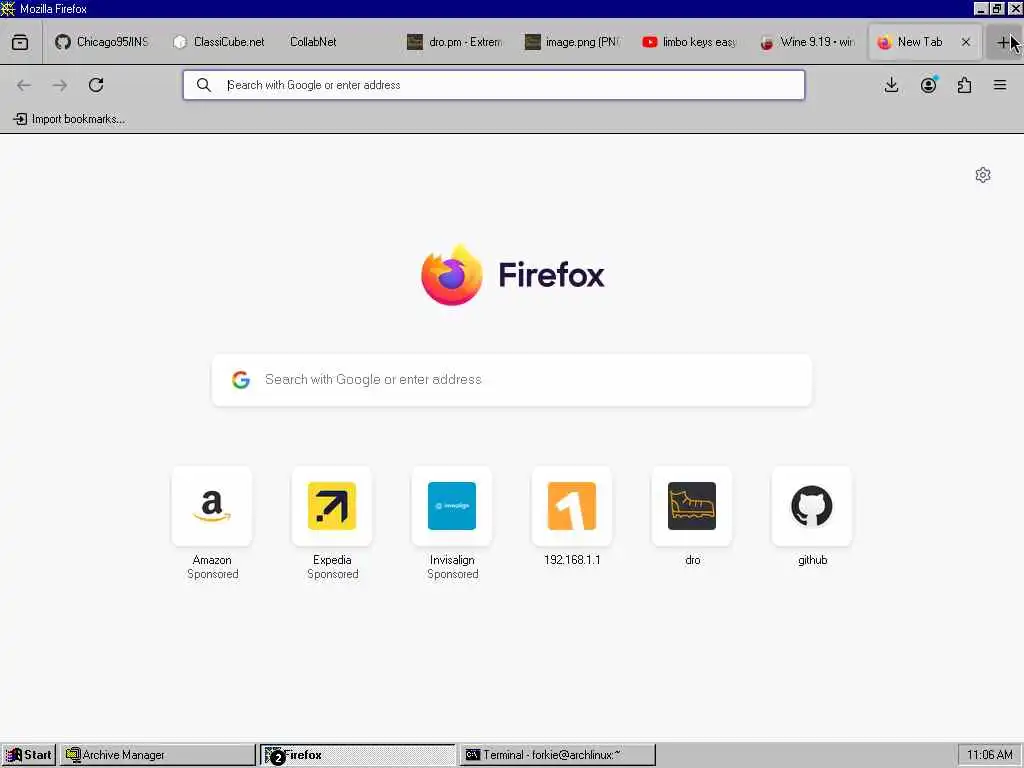Open the Extensions puzzle-piece icon

965,85
